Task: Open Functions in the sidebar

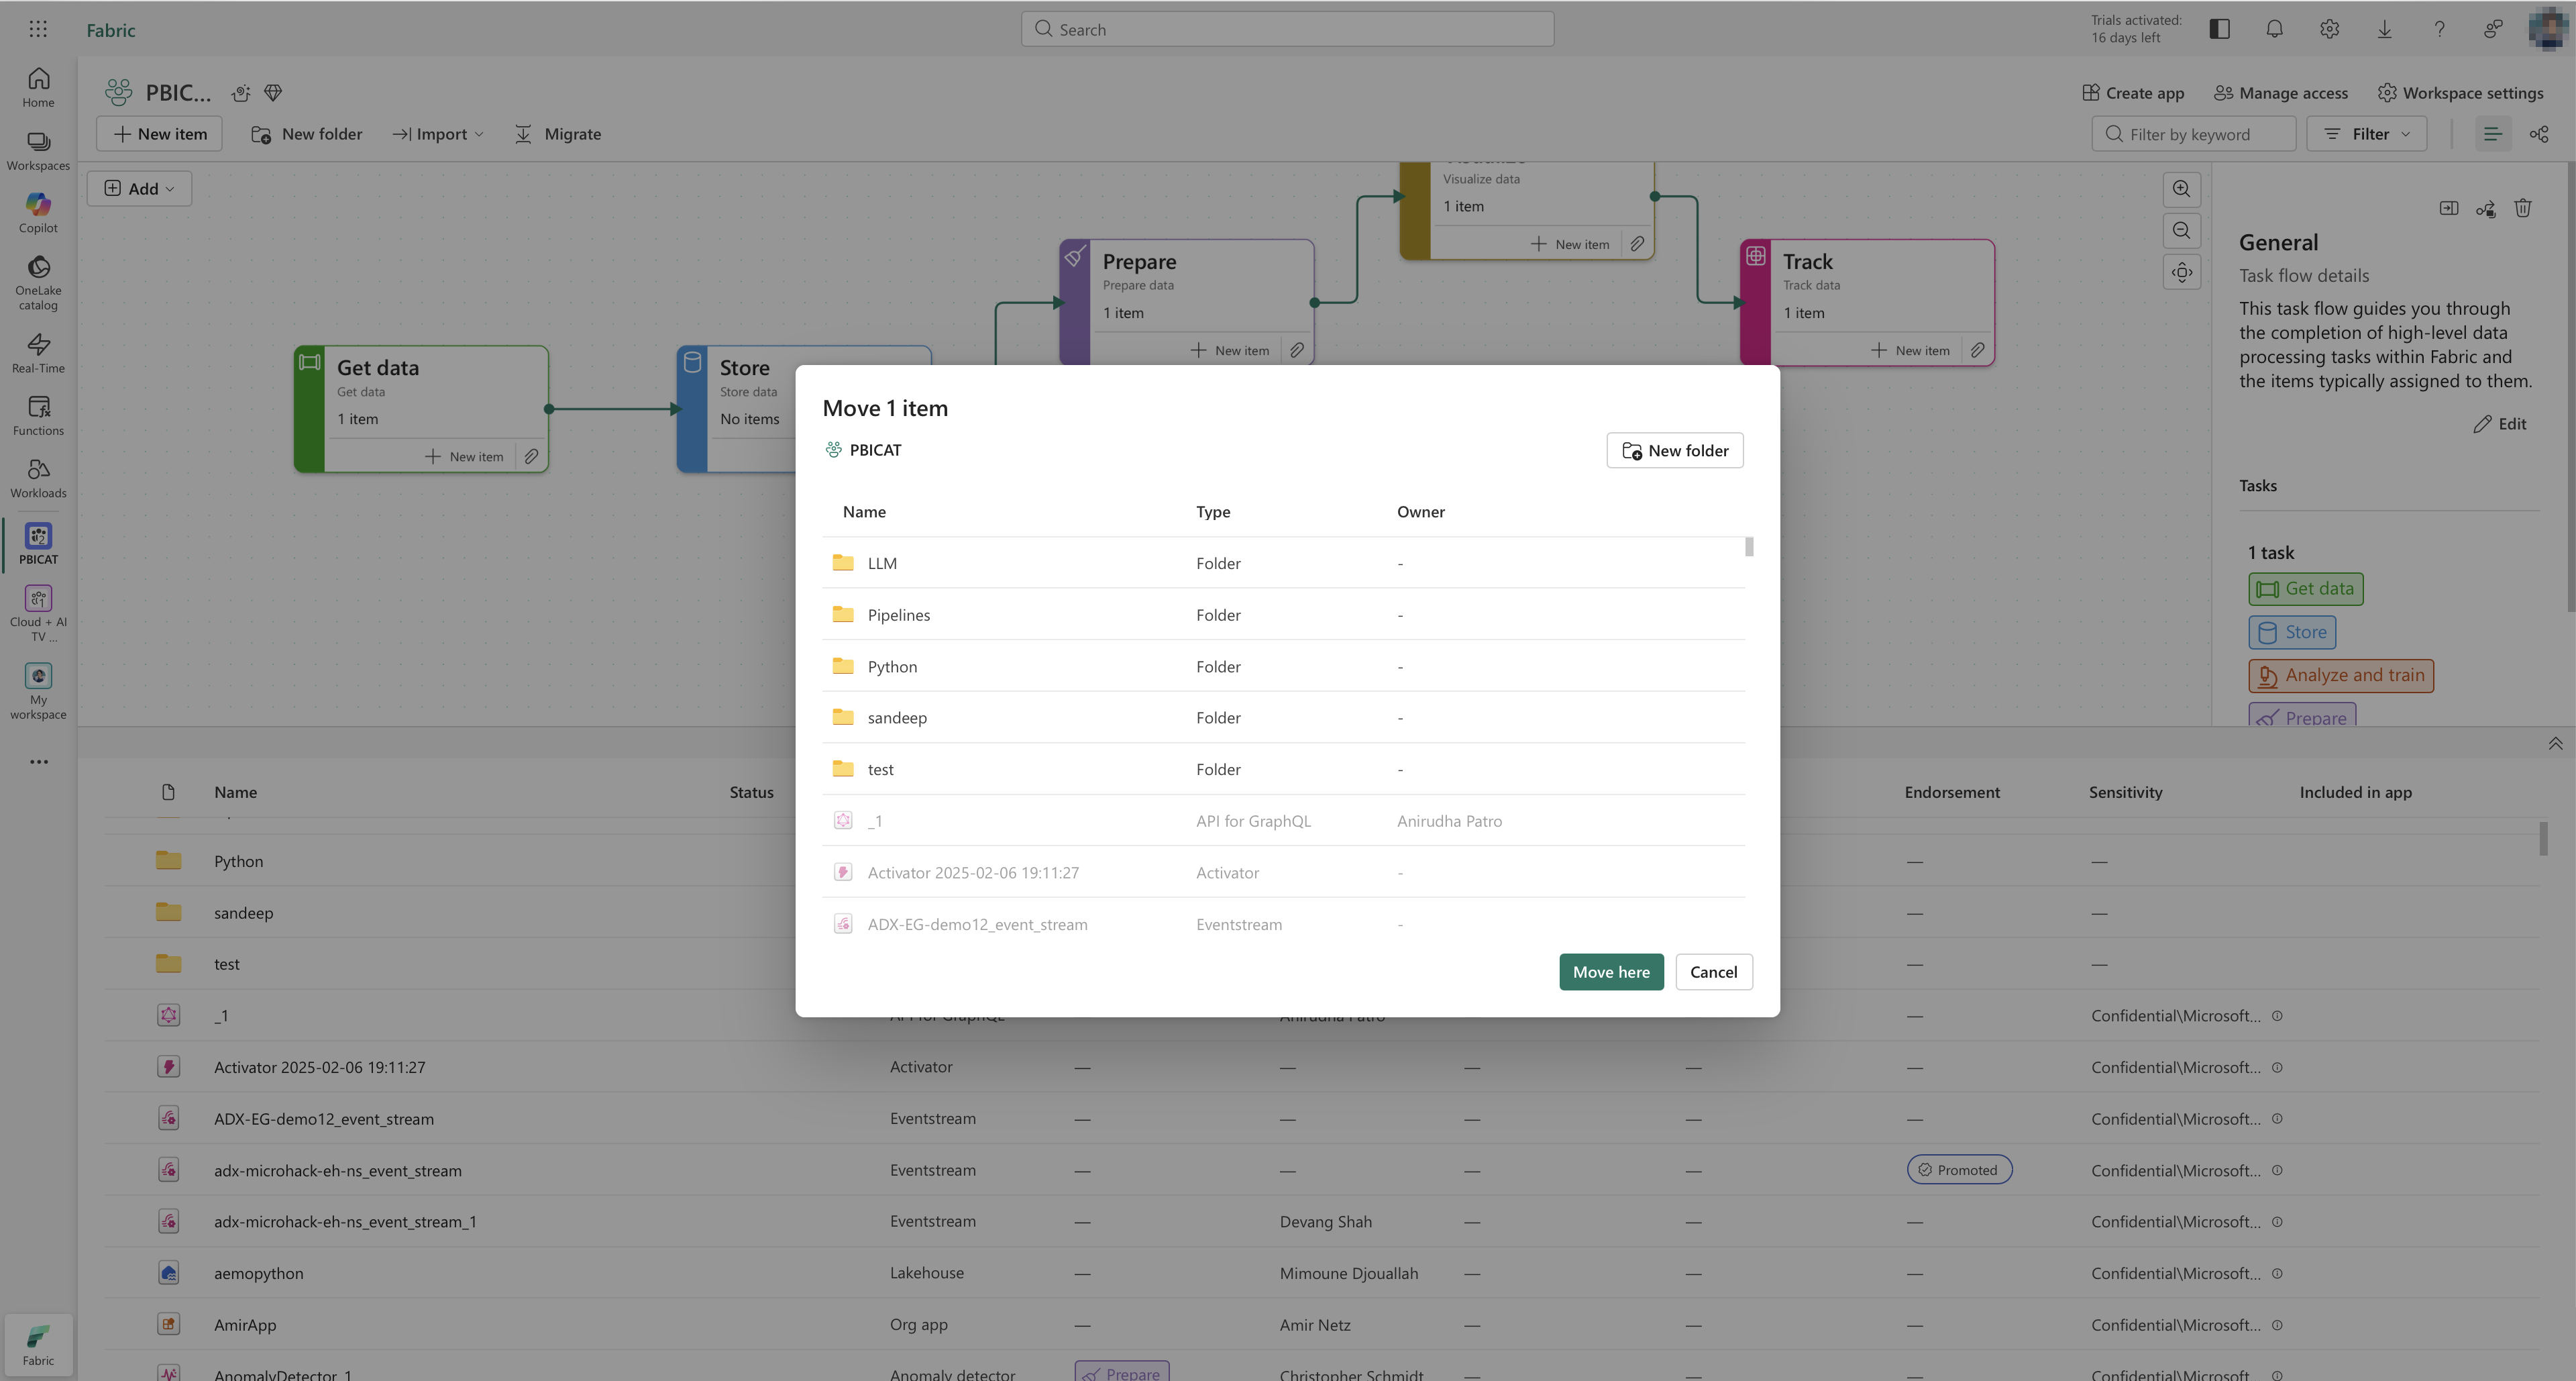Action: [x=38, y=416]
